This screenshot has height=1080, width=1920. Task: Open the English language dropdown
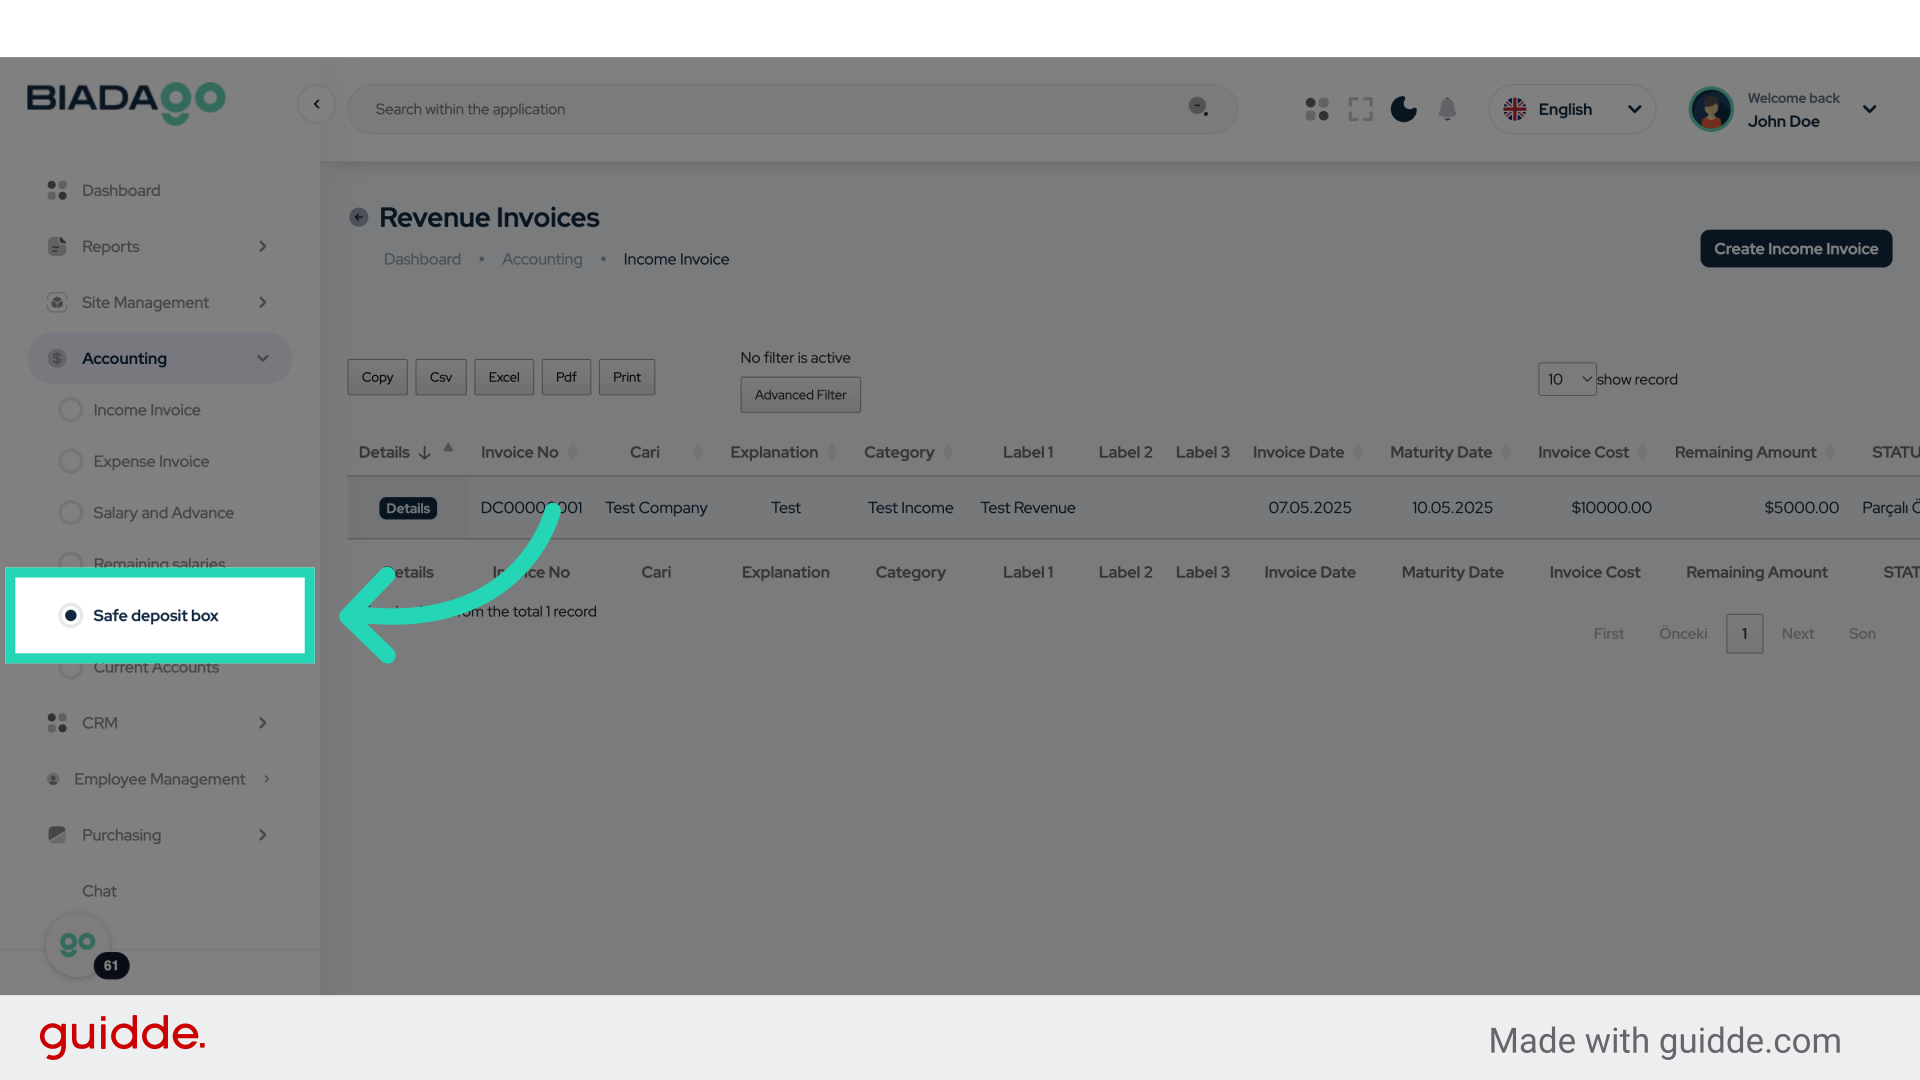click(1572, 109)
